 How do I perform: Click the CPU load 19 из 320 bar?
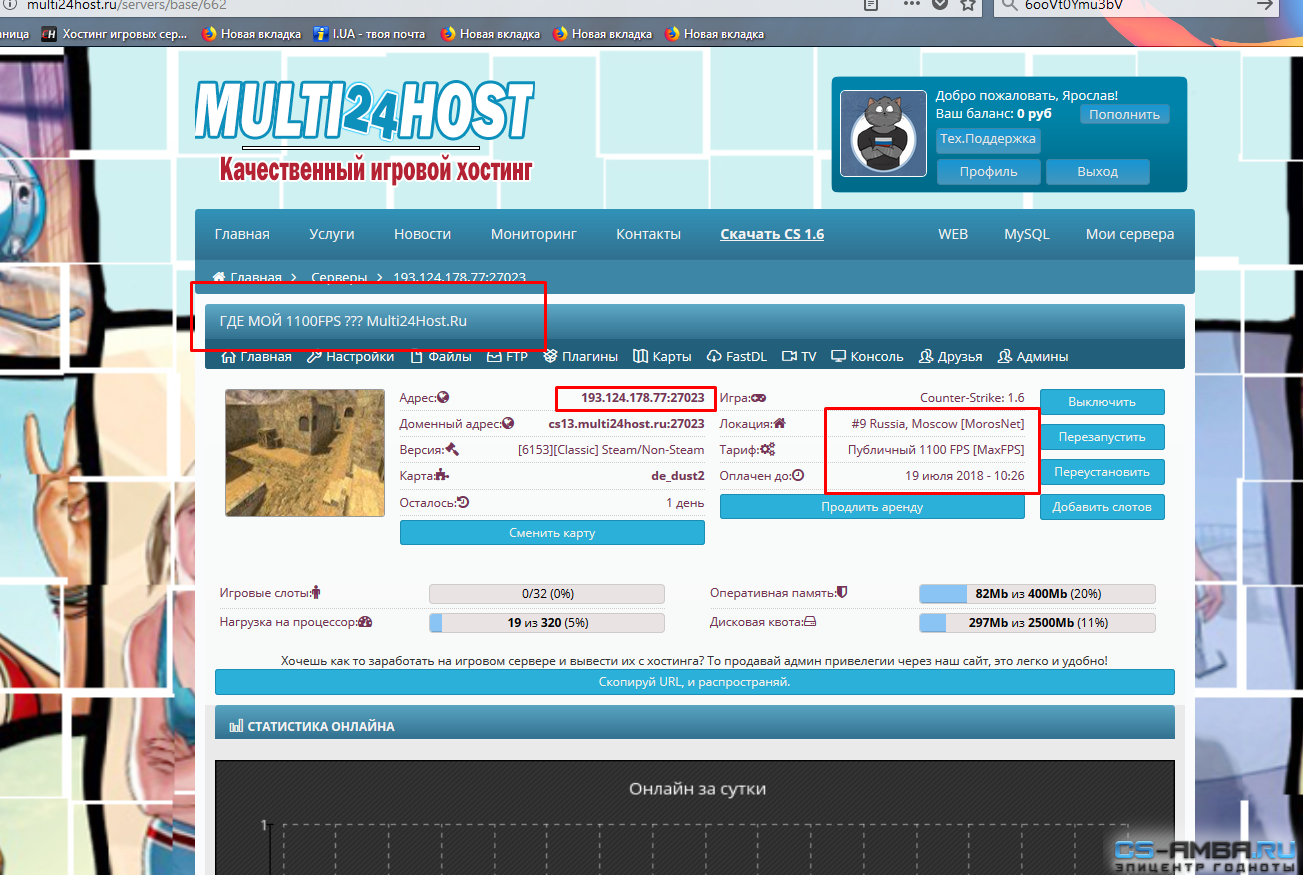547,623
